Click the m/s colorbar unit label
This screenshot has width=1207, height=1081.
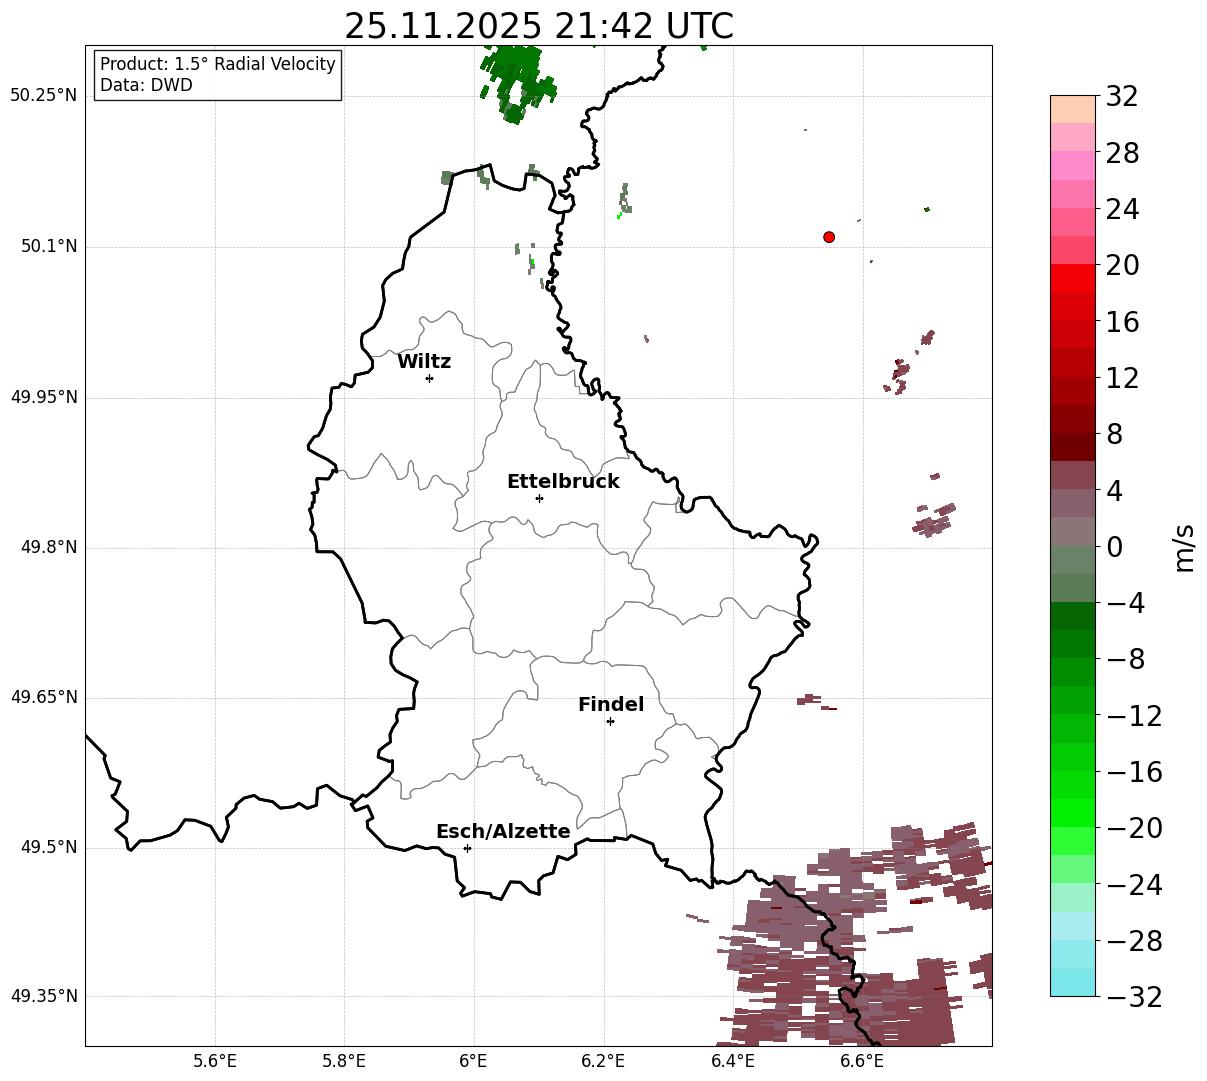pos(1185,547)
